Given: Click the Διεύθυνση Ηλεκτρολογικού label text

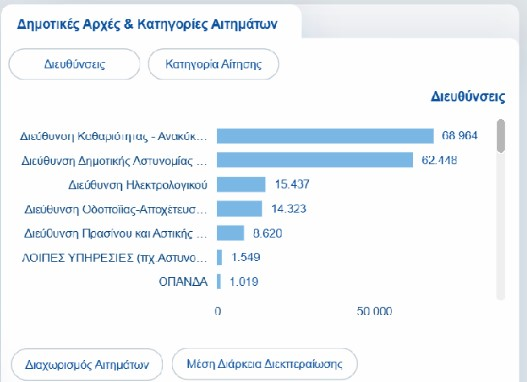Looking at the screenshot, I should tap(138, 185).
